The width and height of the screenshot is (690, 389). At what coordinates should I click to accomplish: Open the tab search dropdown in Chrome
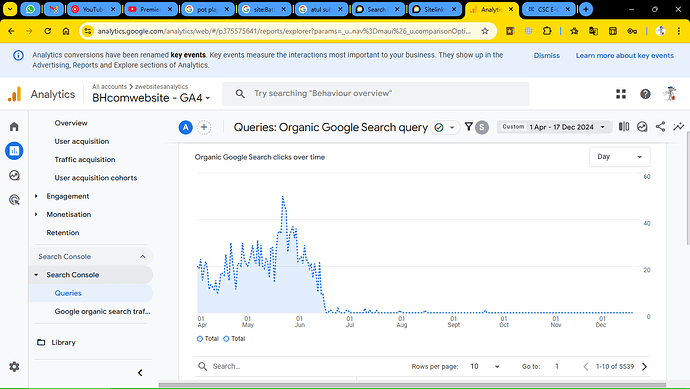pos(10,9)
